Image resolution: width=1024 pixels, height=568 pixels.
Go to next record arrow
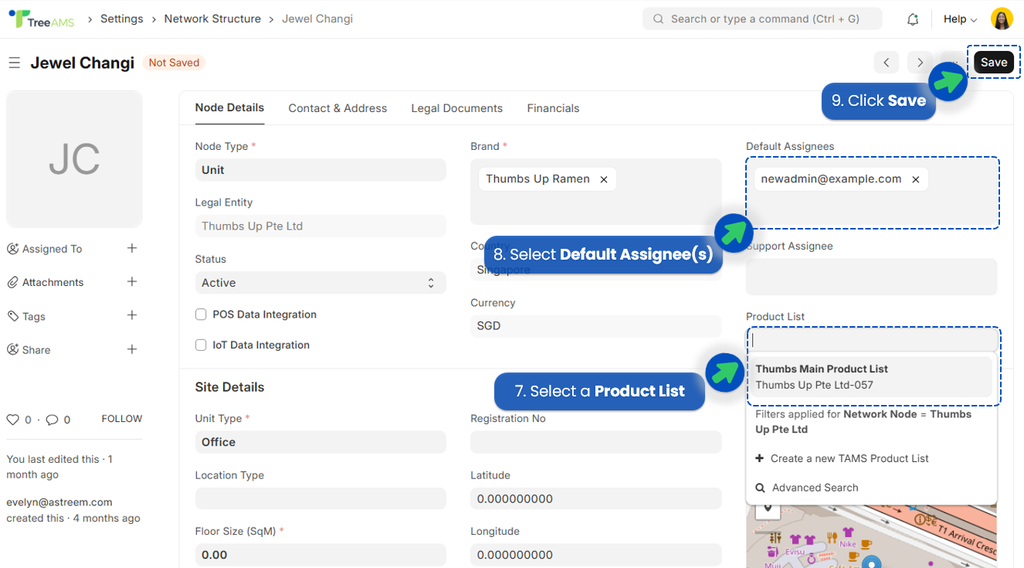(x=920, y=63)
